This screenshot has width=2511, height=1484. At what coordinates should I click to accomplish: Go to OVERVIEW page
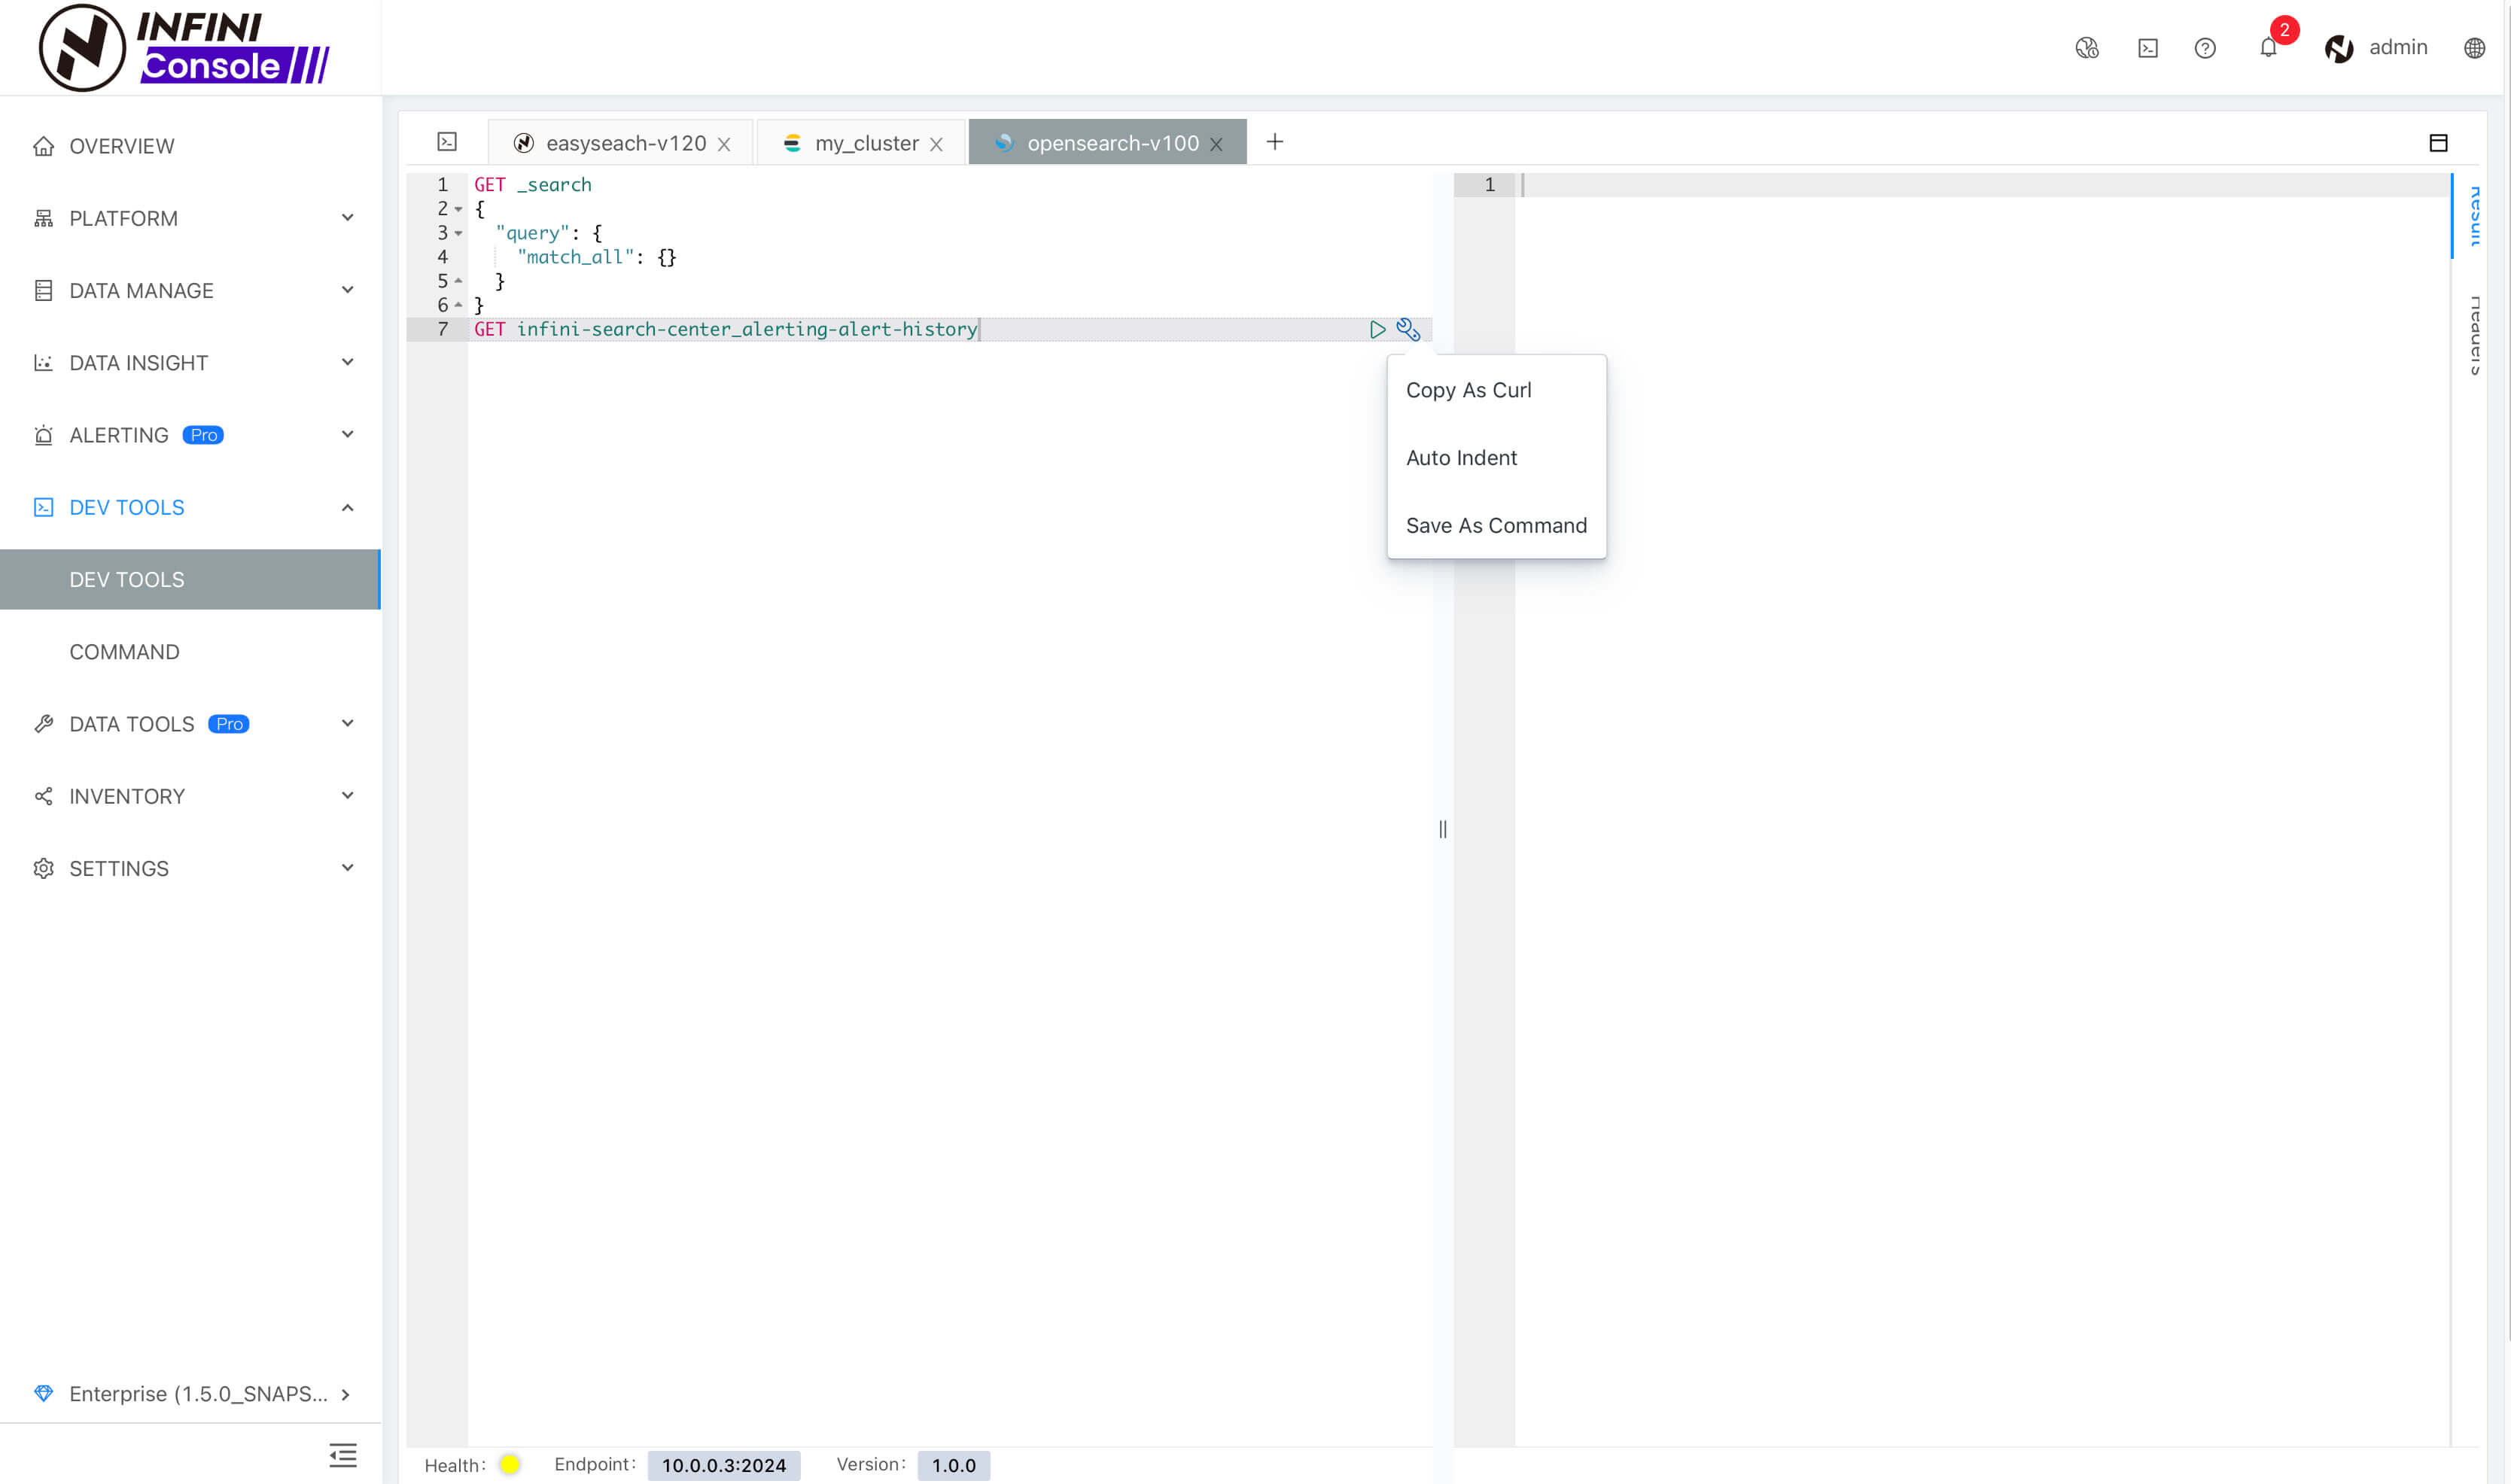click(121, 146)
